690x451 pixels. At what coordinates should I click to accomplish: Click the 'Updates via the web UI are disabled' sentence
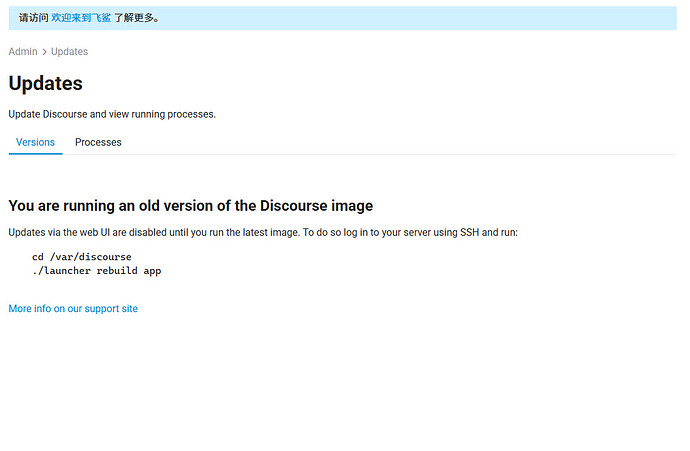263,232
